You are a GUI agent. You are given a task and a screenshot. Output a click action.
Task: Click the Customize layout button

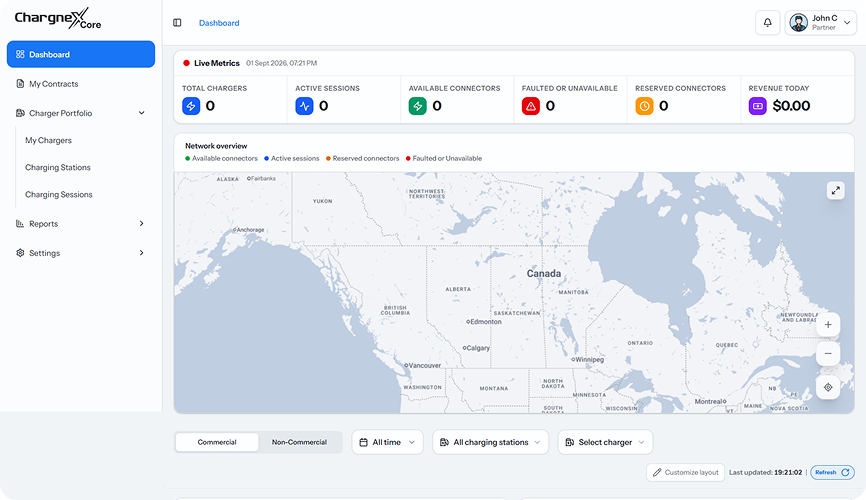(x=685, y=472)
